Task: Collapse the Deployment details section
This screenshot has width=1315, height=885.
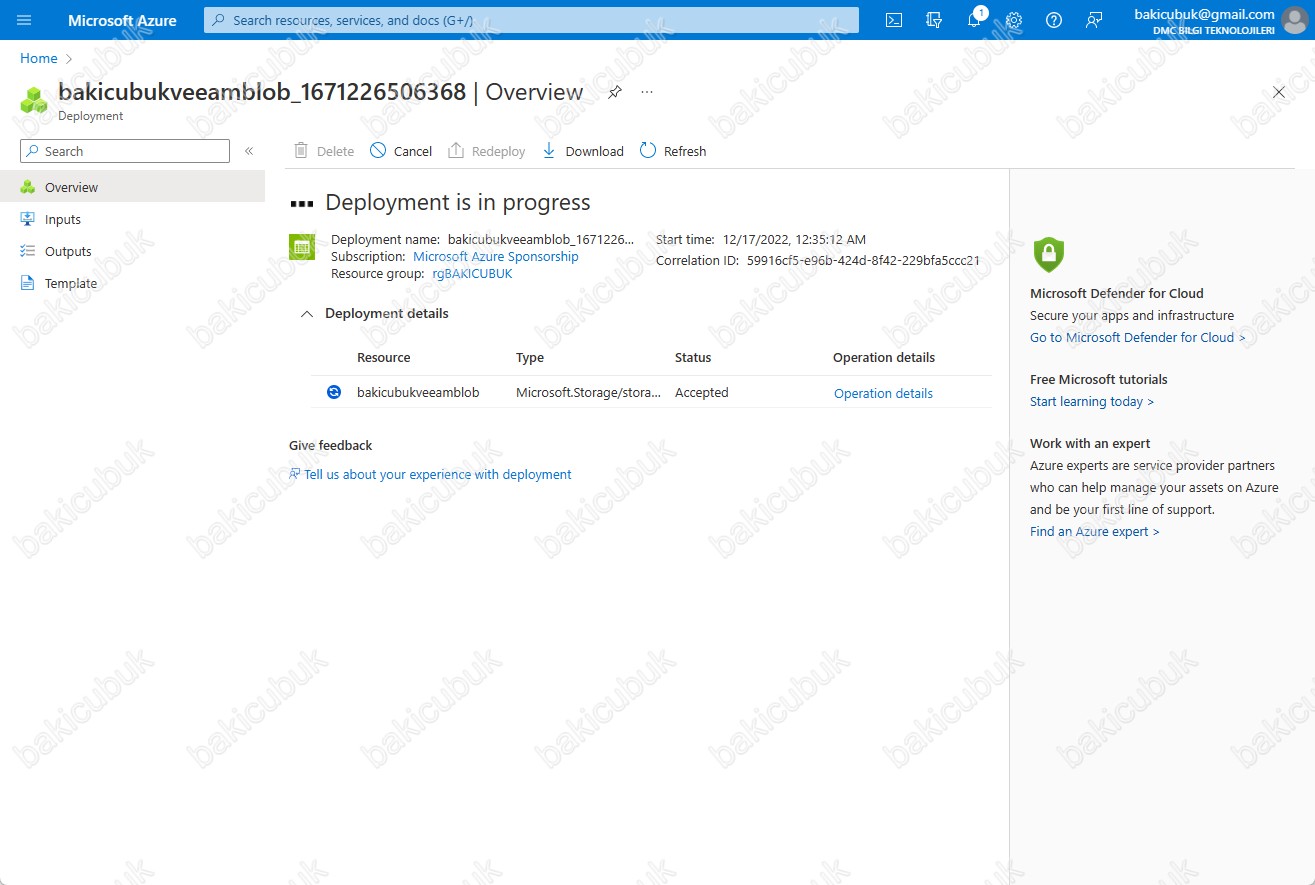Action: (x=307, y=314)
